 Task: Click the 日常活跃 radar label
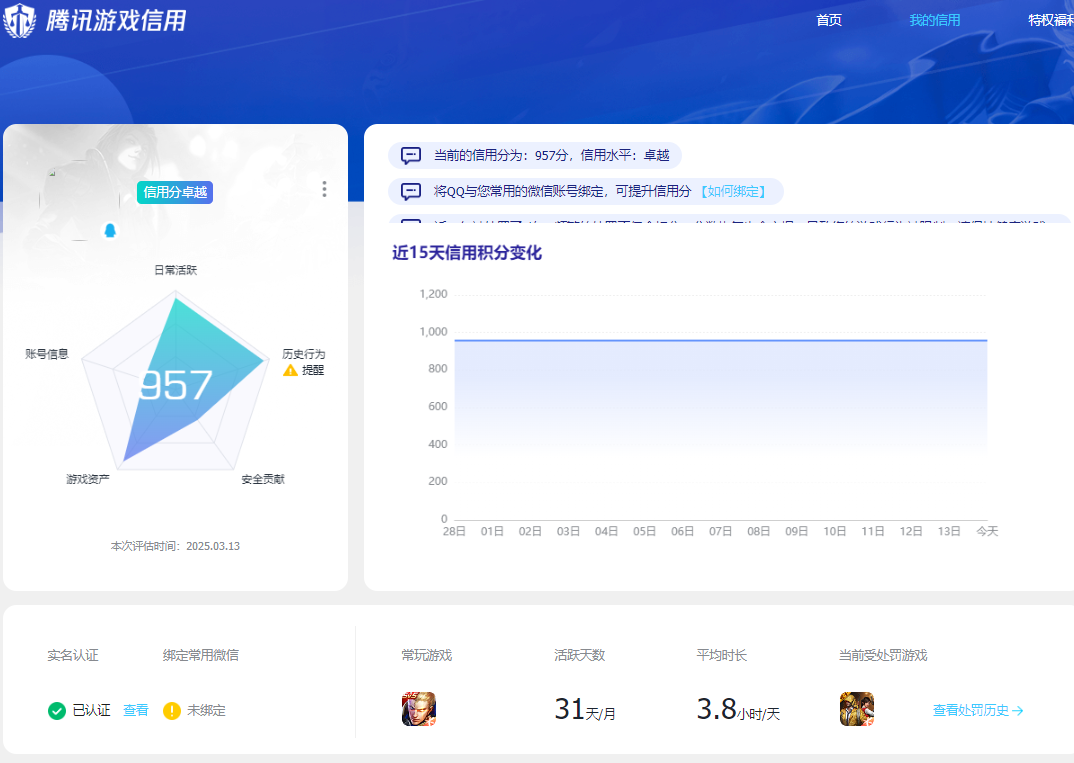(x=175, y=270)
